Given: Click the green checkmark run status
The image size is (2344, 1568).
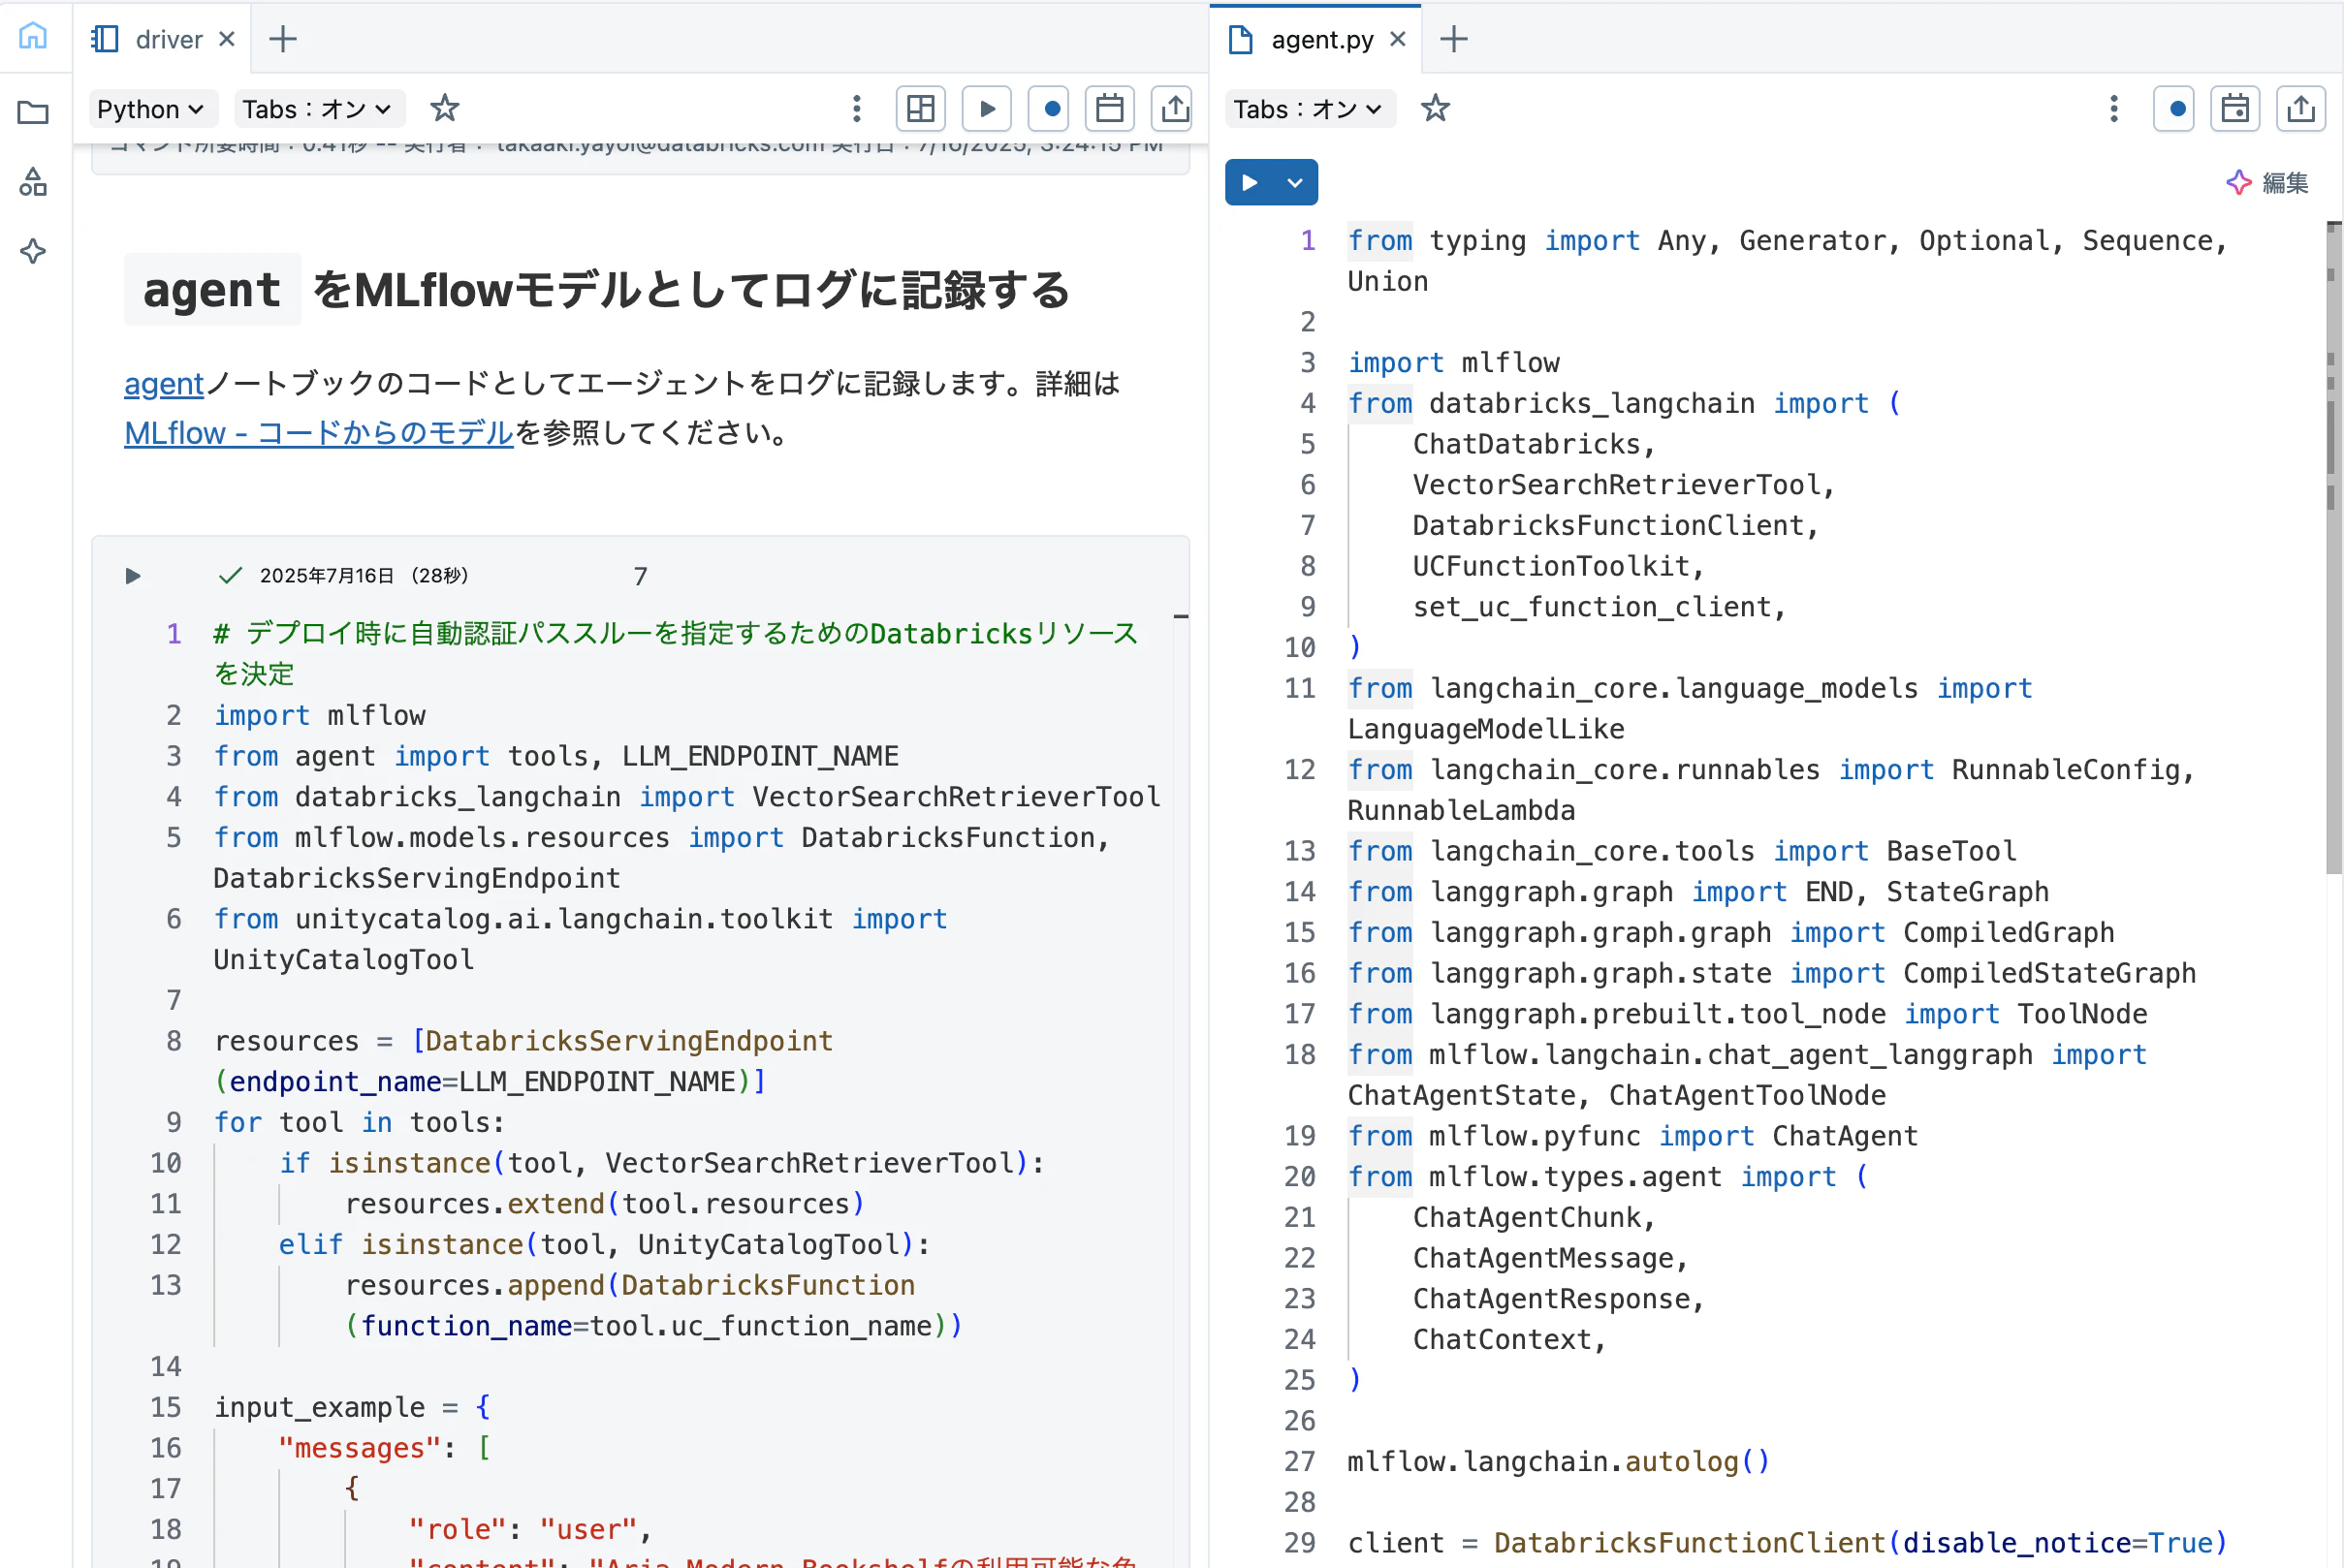Looking at the screenshot, I should point(230,575).
